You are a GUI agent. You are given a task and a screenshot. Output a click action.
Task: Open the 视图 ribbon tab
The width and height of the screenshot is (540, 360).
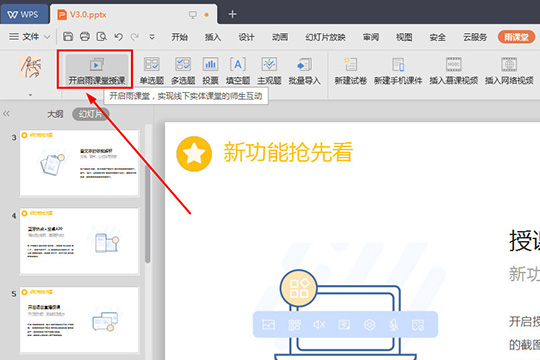pos(404,37)
